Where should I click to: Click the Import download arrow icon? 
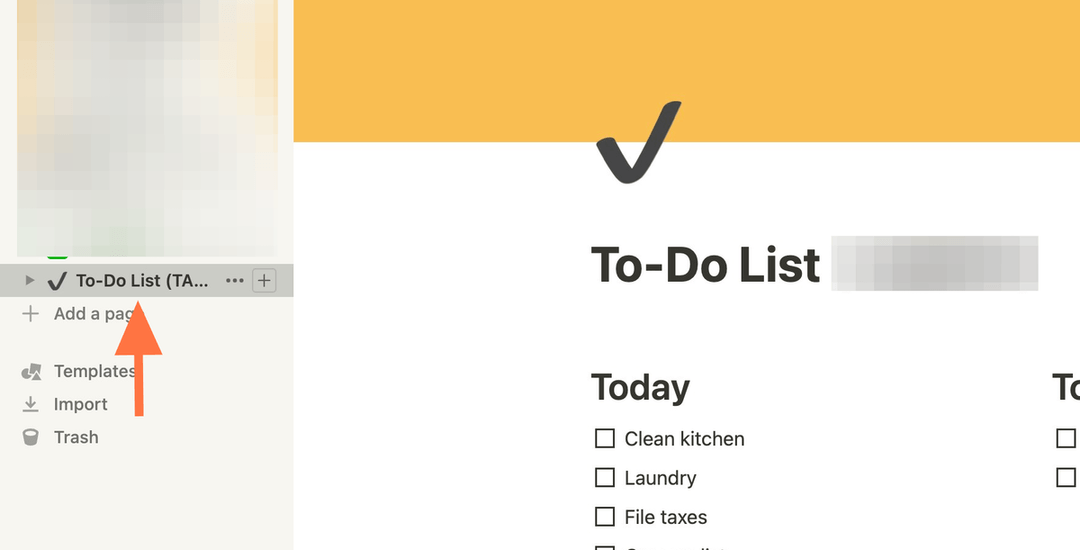[x=30, y=404]
